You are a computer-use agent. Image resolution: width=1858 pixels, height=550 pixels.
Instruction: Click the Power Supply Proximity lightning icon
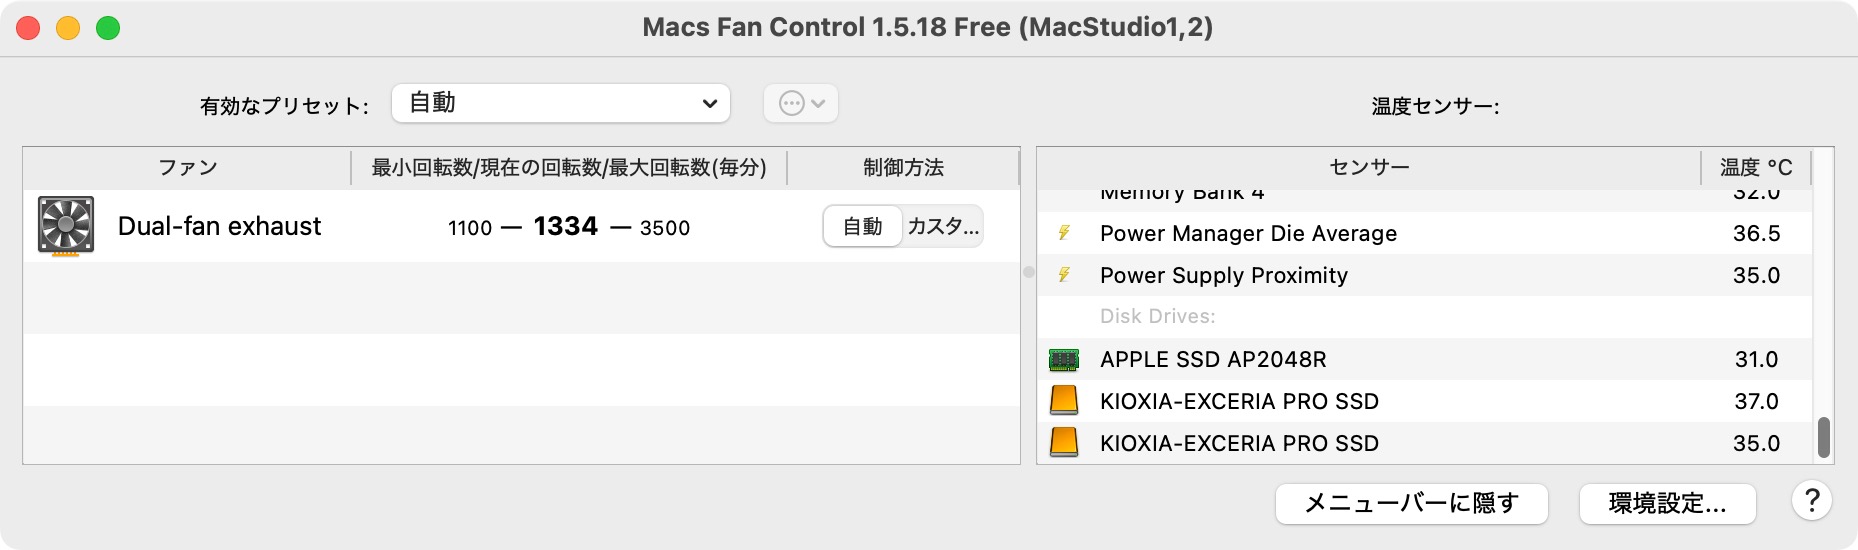click(1064, 275)
